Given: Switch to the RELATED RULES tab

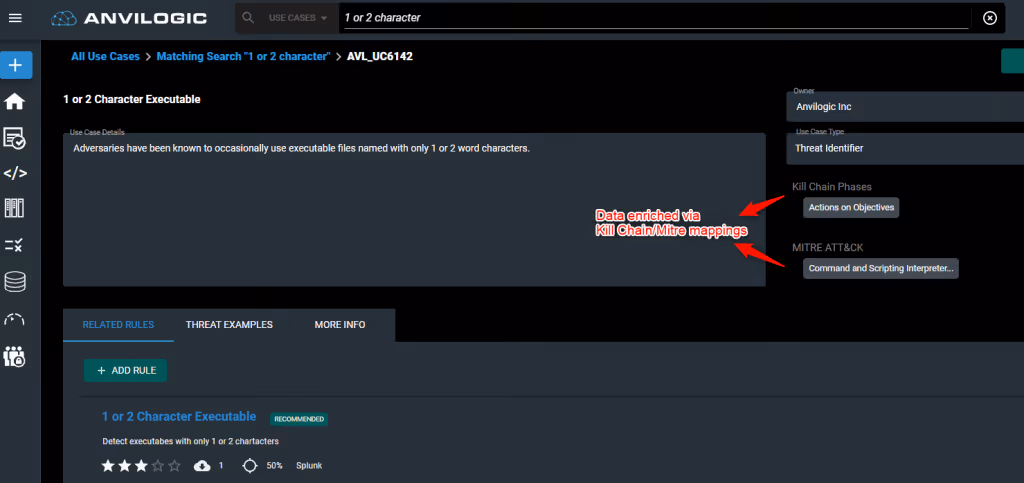Looking at the screenshot, I should coord(118,324).
